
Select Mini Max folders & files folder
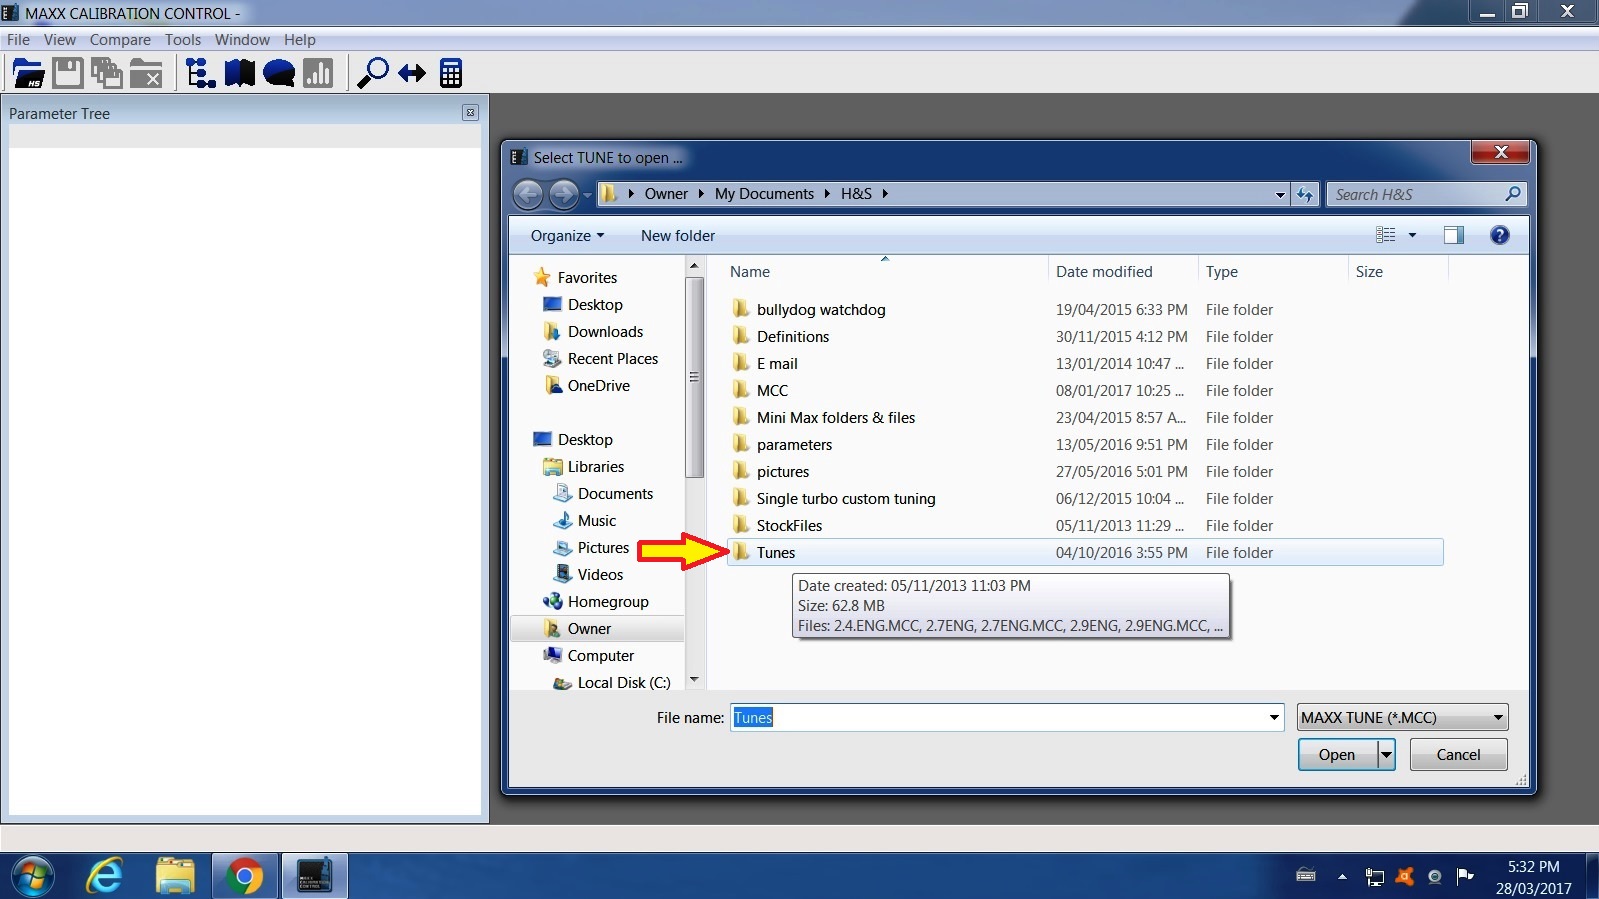(x=1085, y=418)
